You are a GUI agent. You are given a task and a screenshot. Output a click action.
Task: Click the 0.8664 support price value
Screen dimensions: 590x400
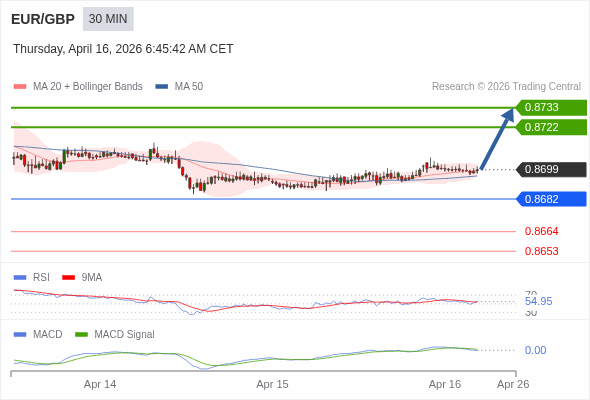point(541,231)
